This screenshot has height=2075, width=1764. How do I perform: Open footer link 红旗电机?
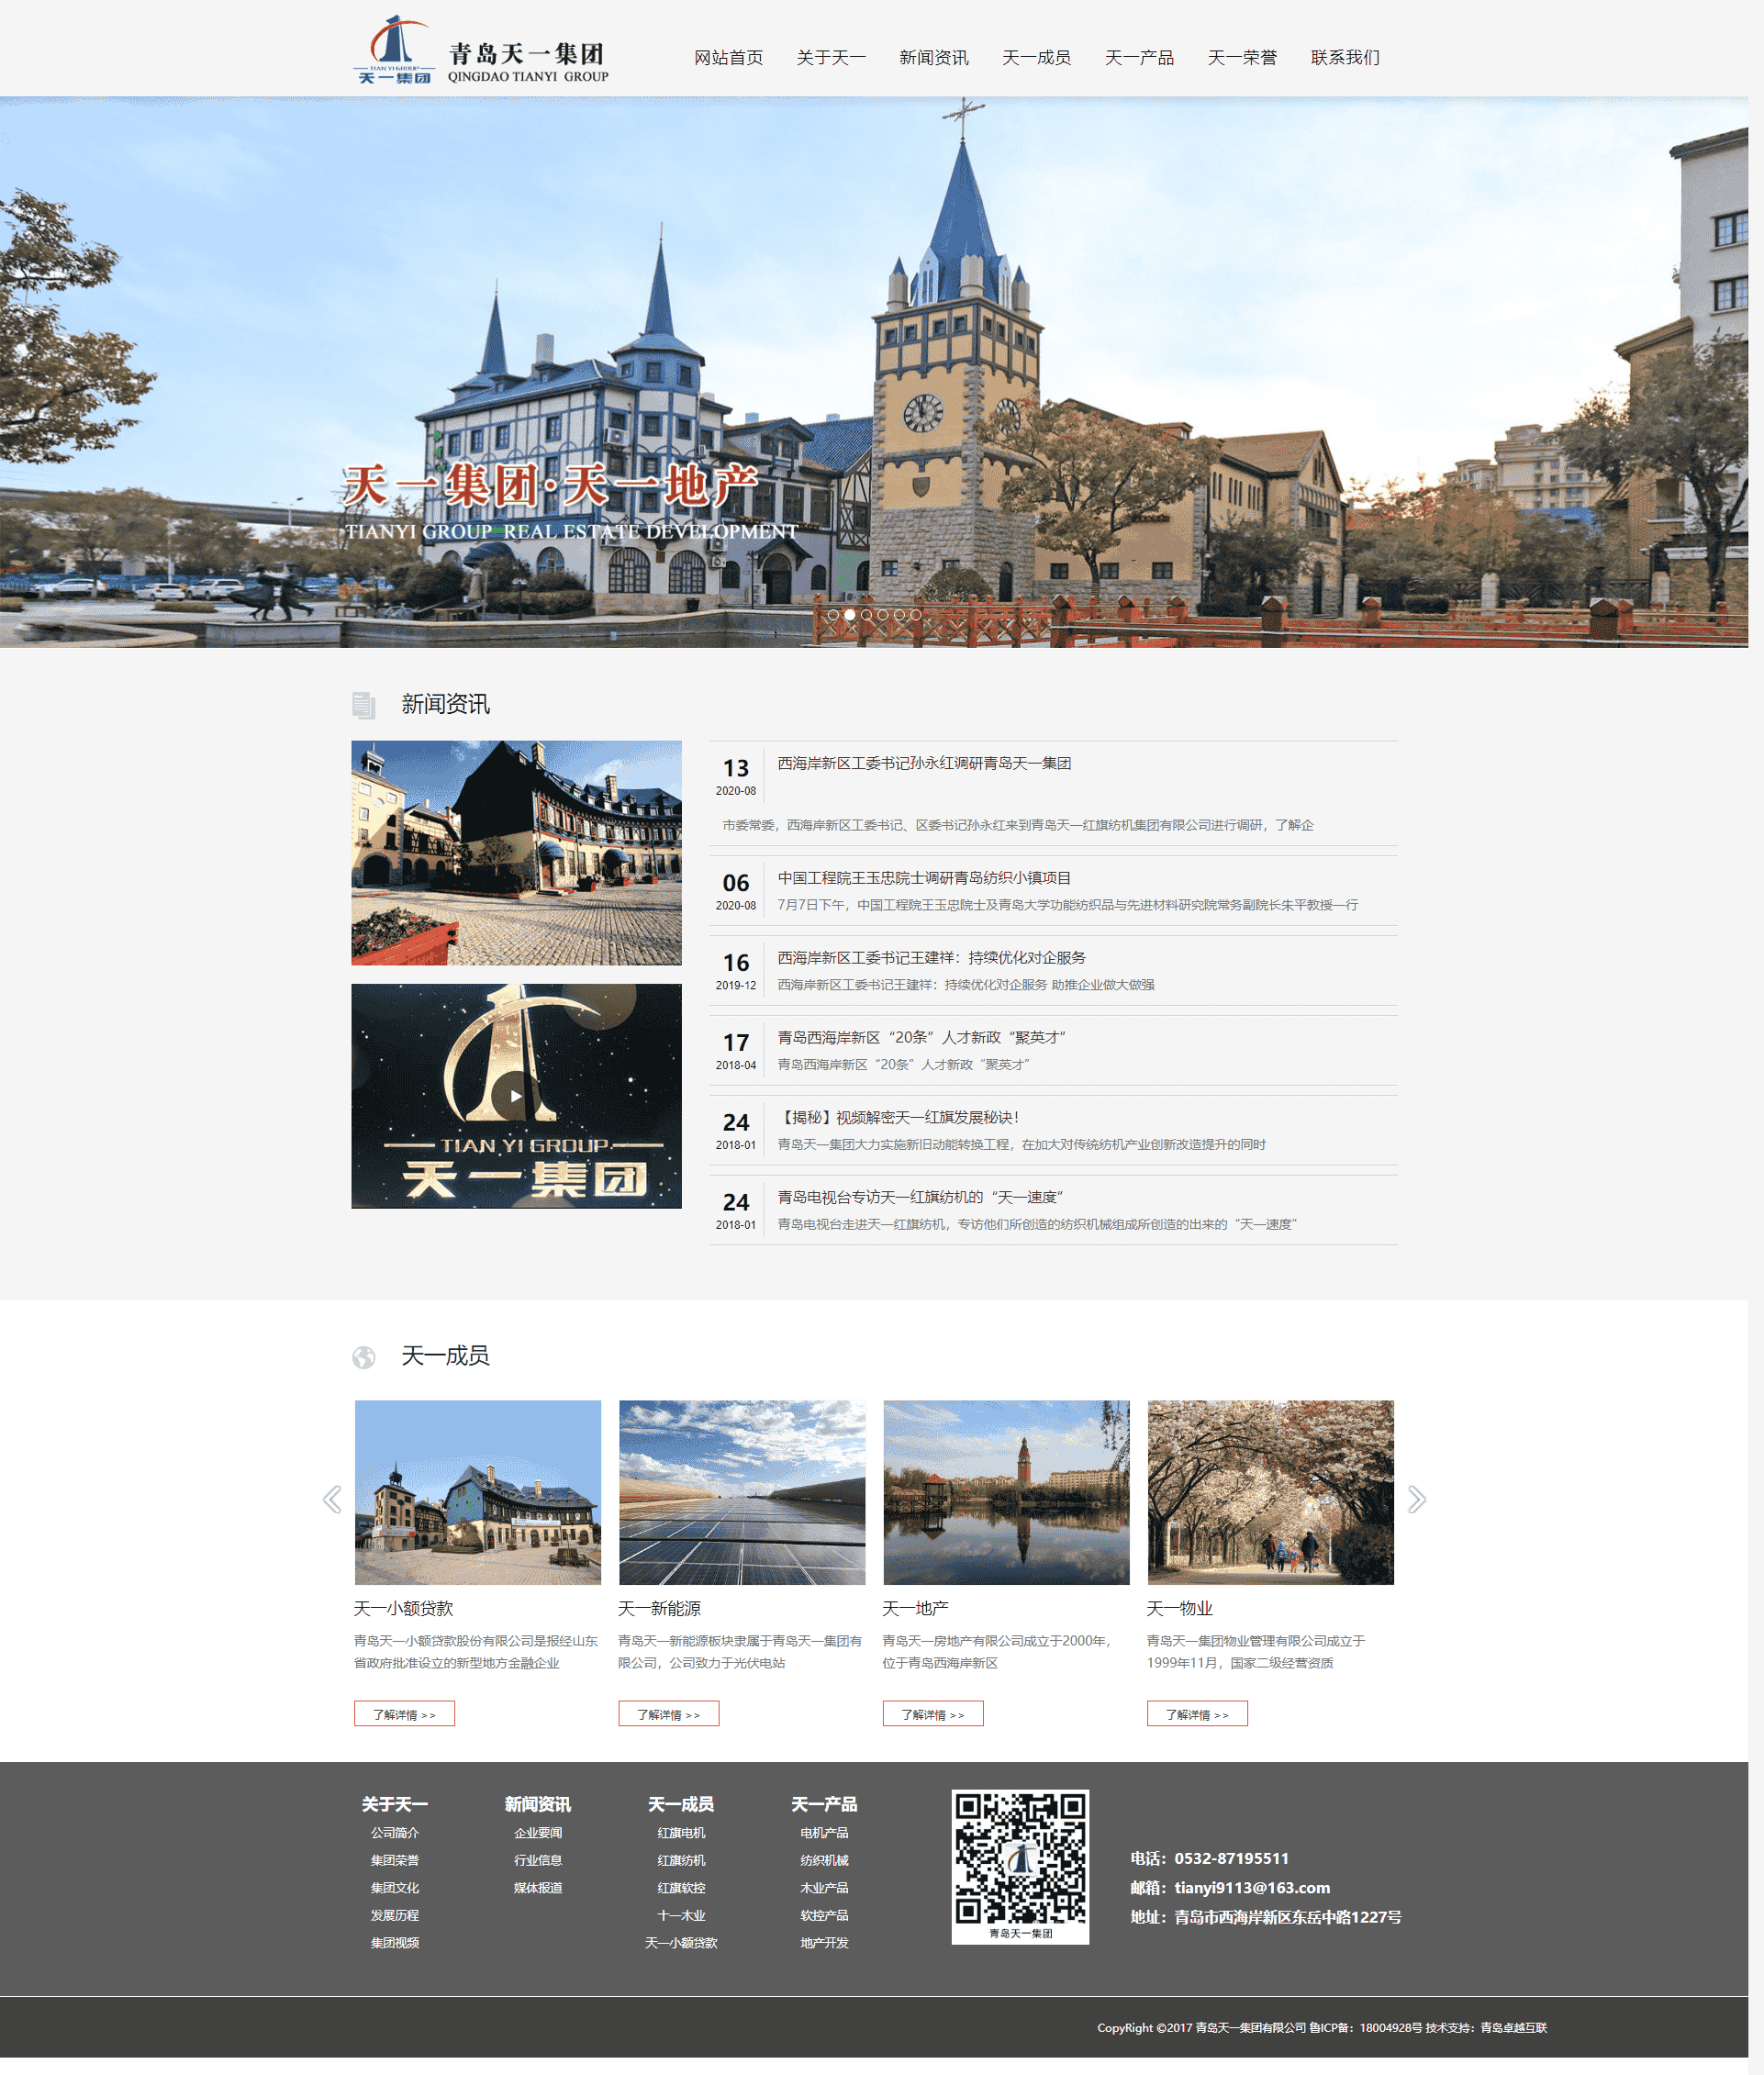point(681,1833)
